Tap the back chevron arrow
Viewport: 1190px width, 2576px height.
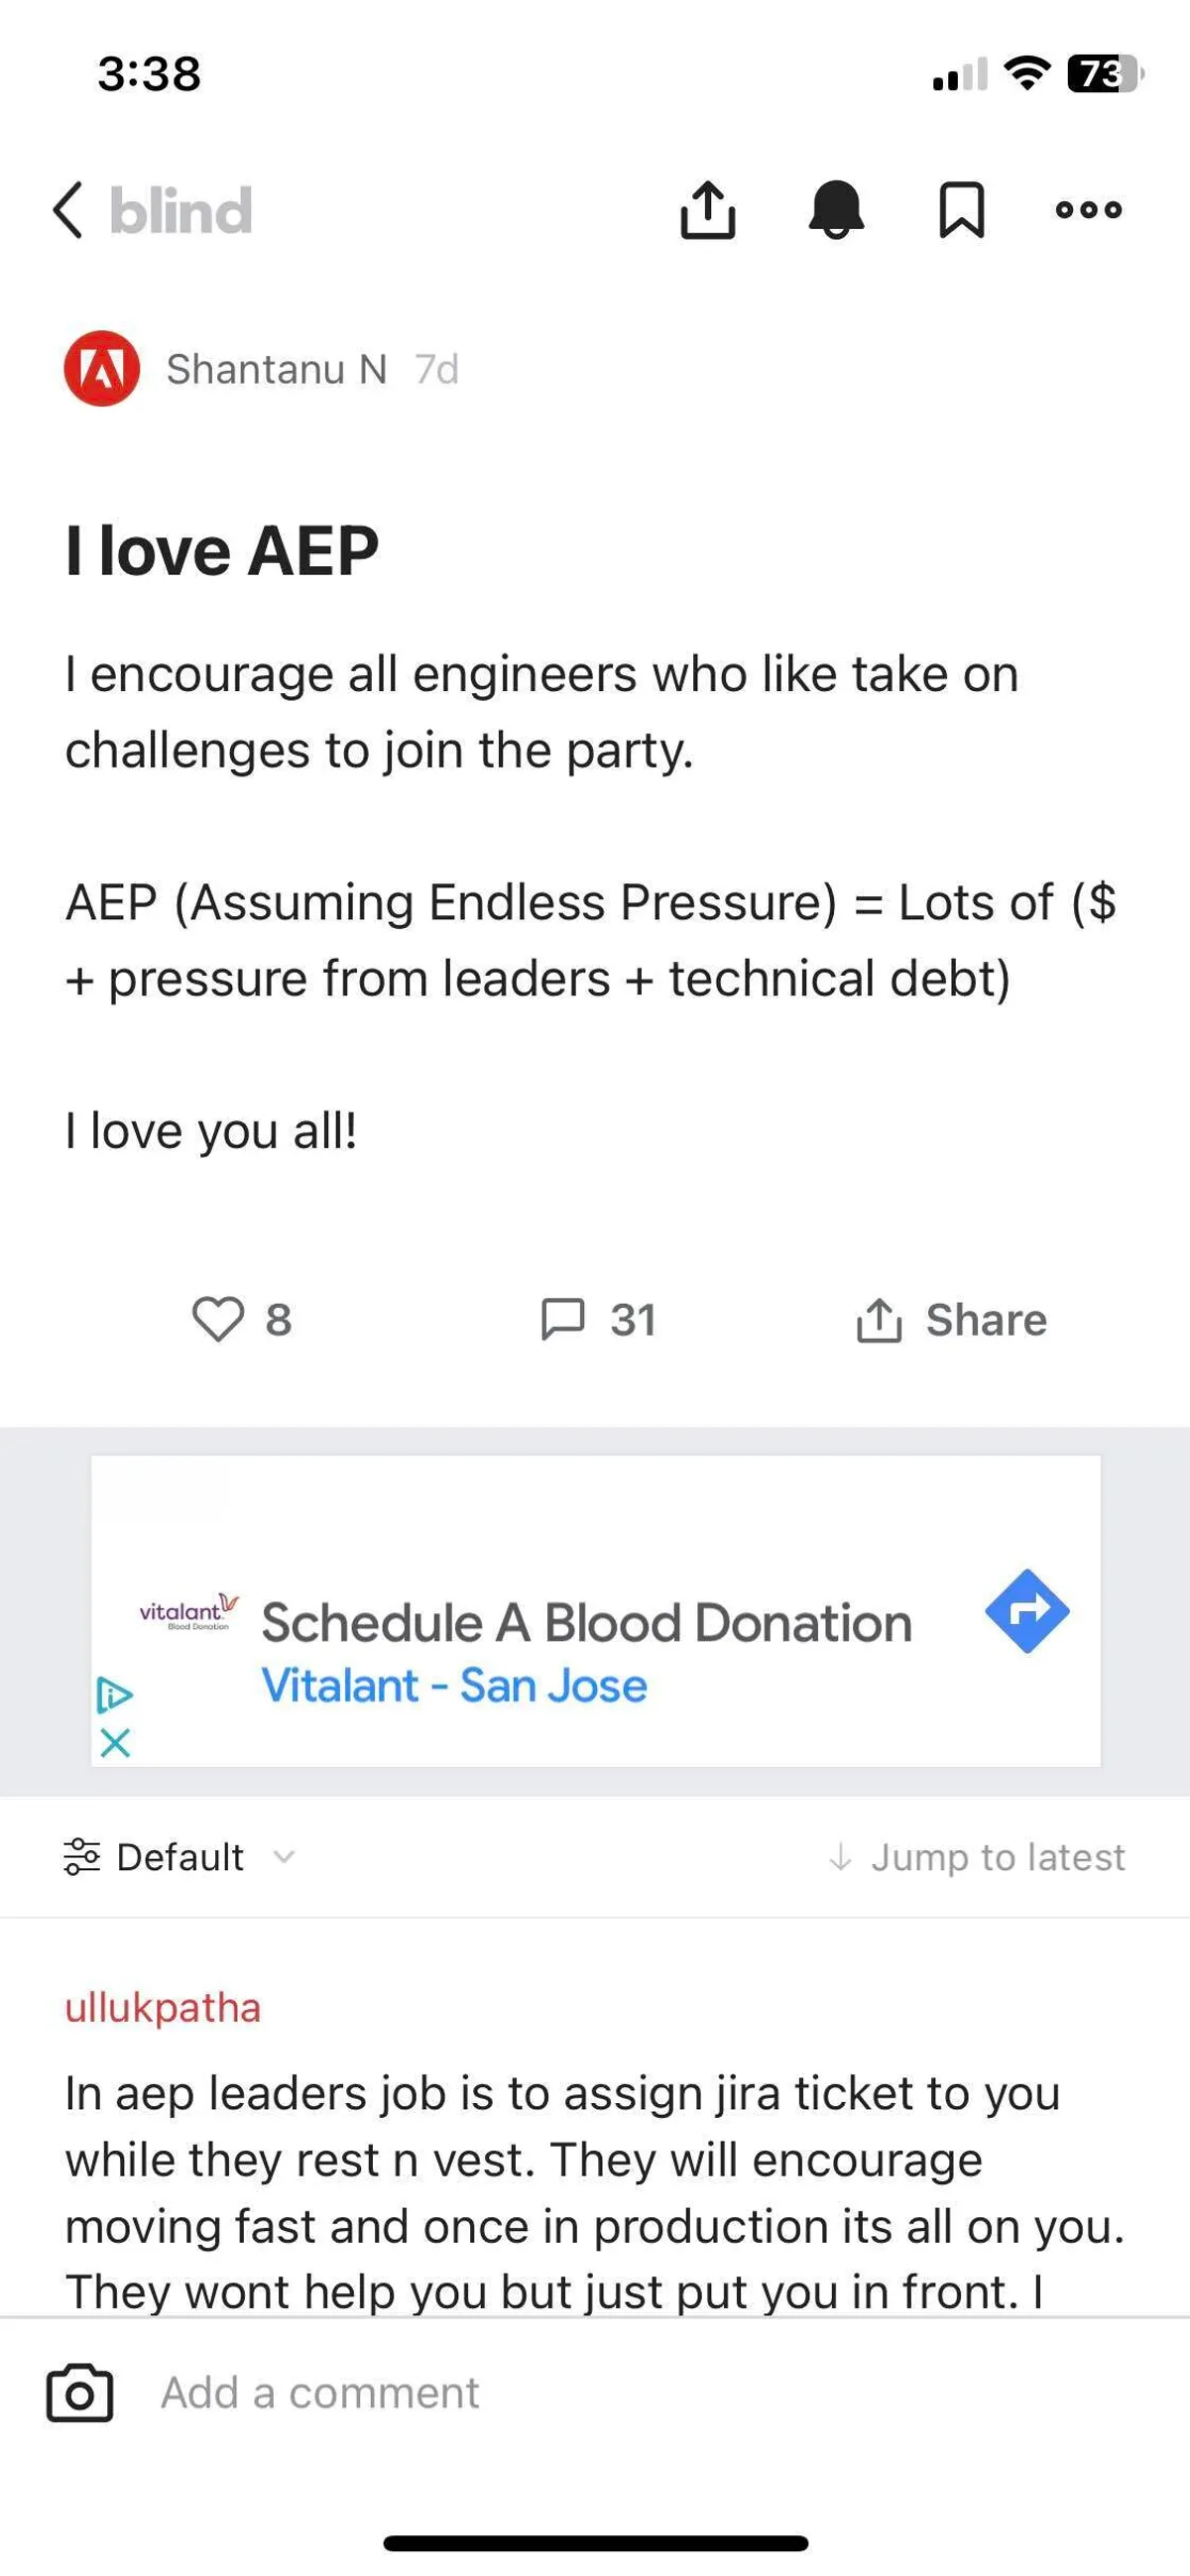[68, 211]
